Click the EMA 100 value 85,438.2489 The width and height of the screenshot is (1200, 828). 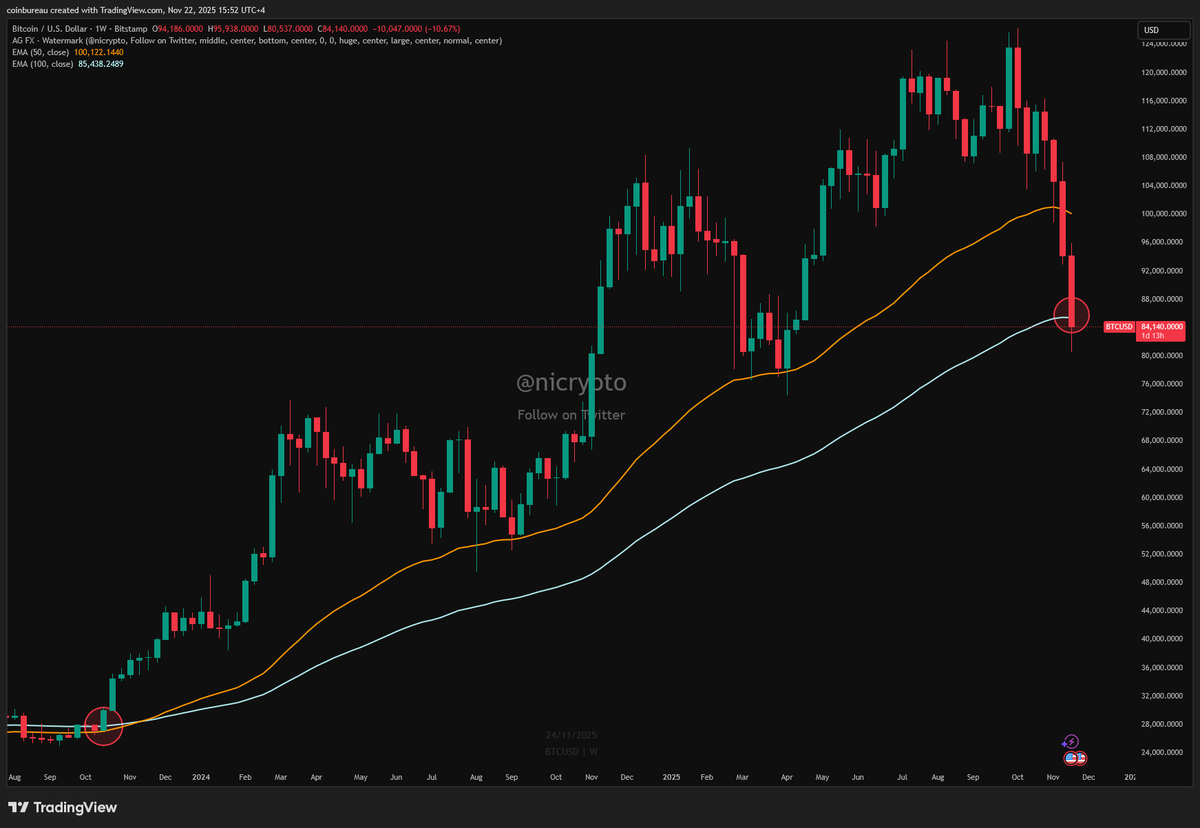point(101,63)
